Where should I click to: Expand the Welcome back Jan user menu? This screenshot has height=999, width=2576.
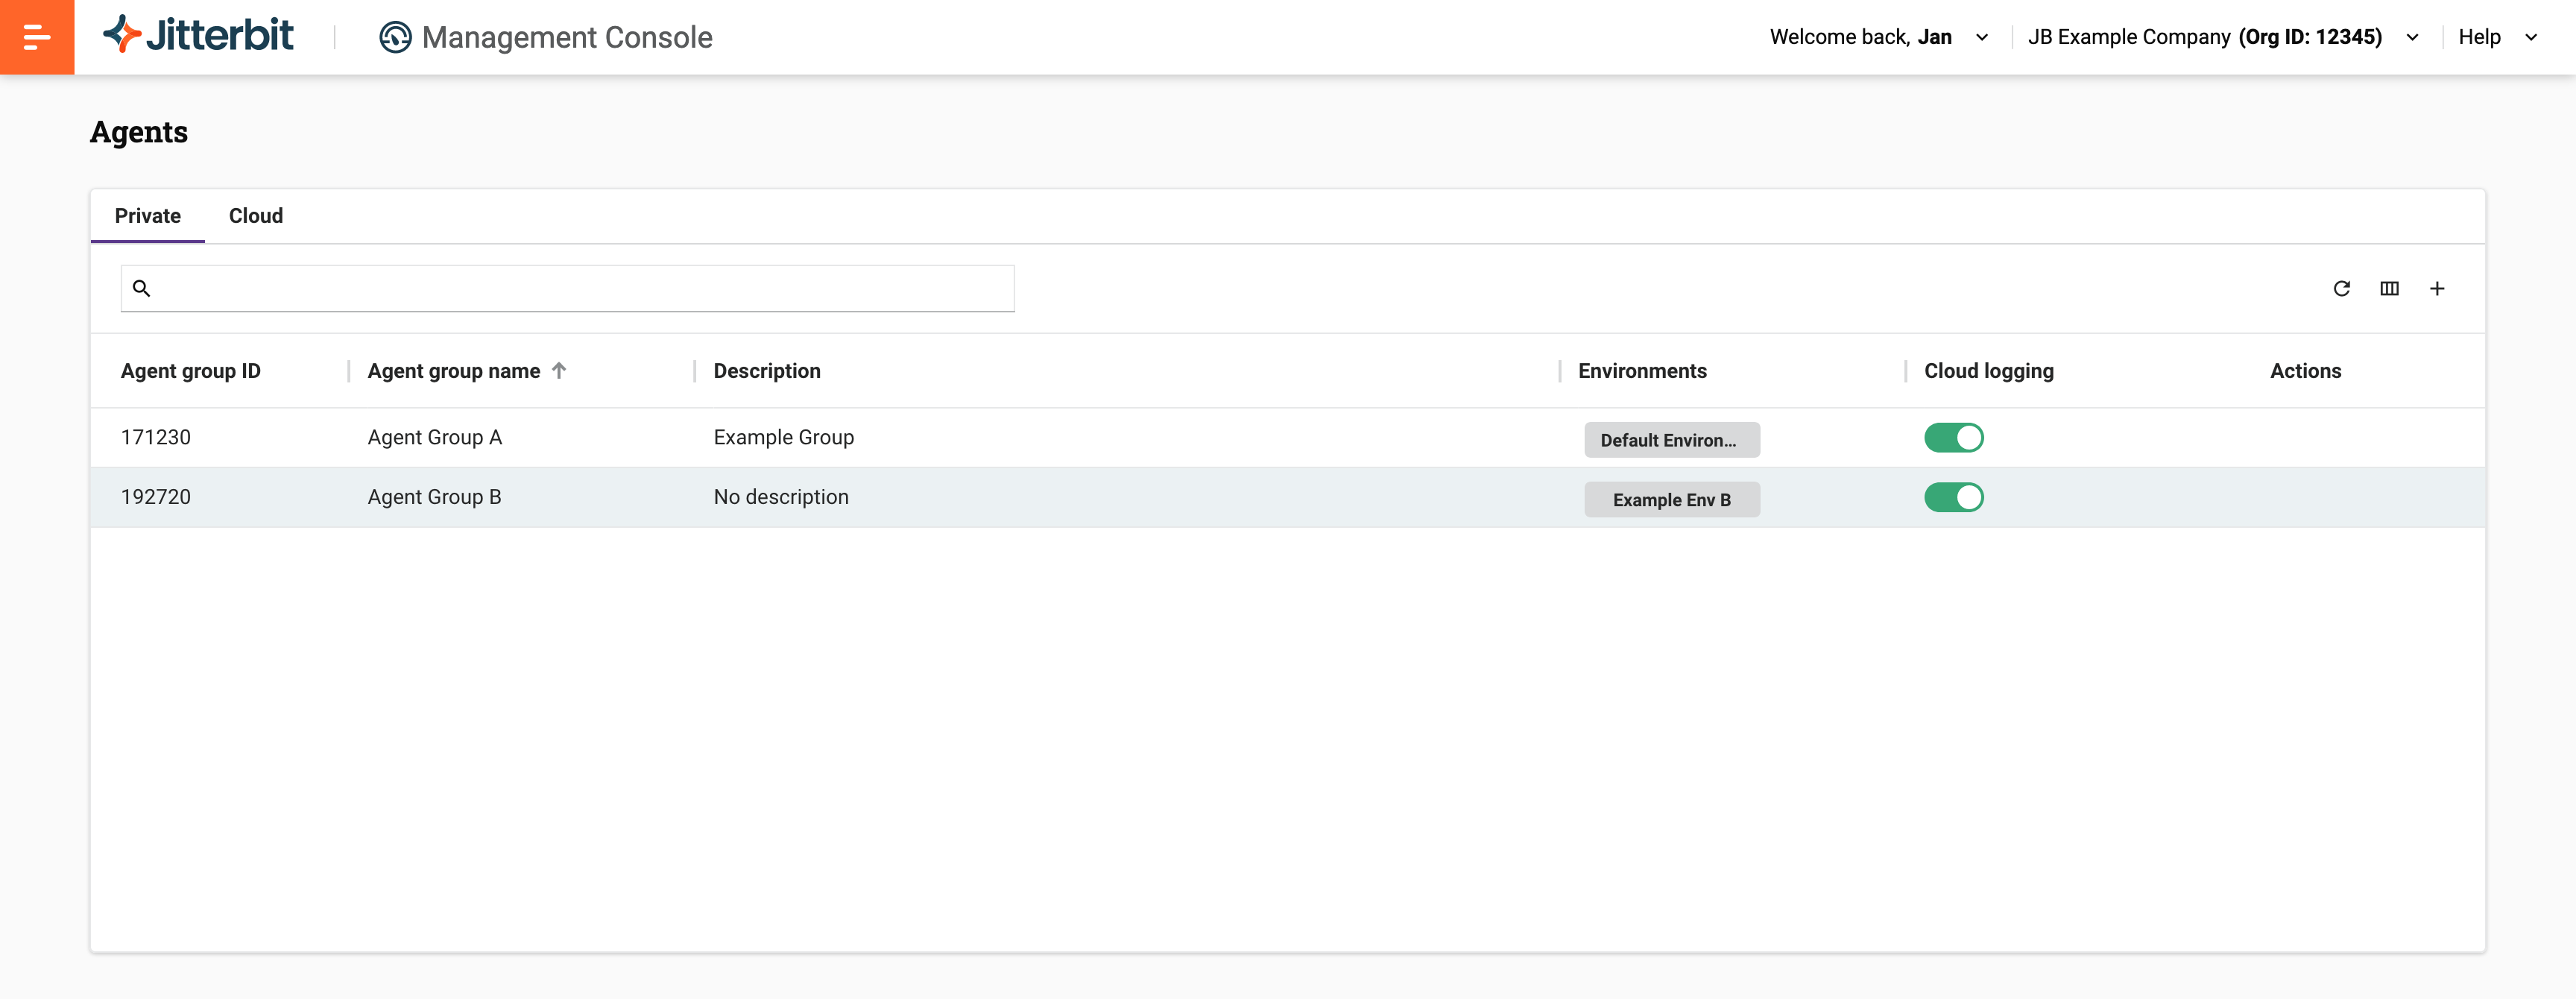(x=1878, y=37)
